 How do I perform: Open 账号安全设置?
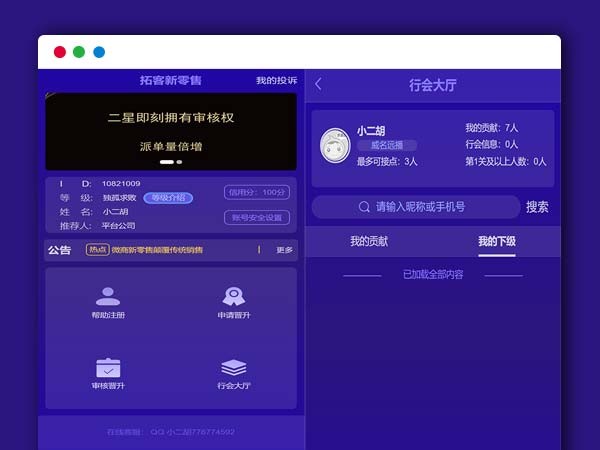258,217
